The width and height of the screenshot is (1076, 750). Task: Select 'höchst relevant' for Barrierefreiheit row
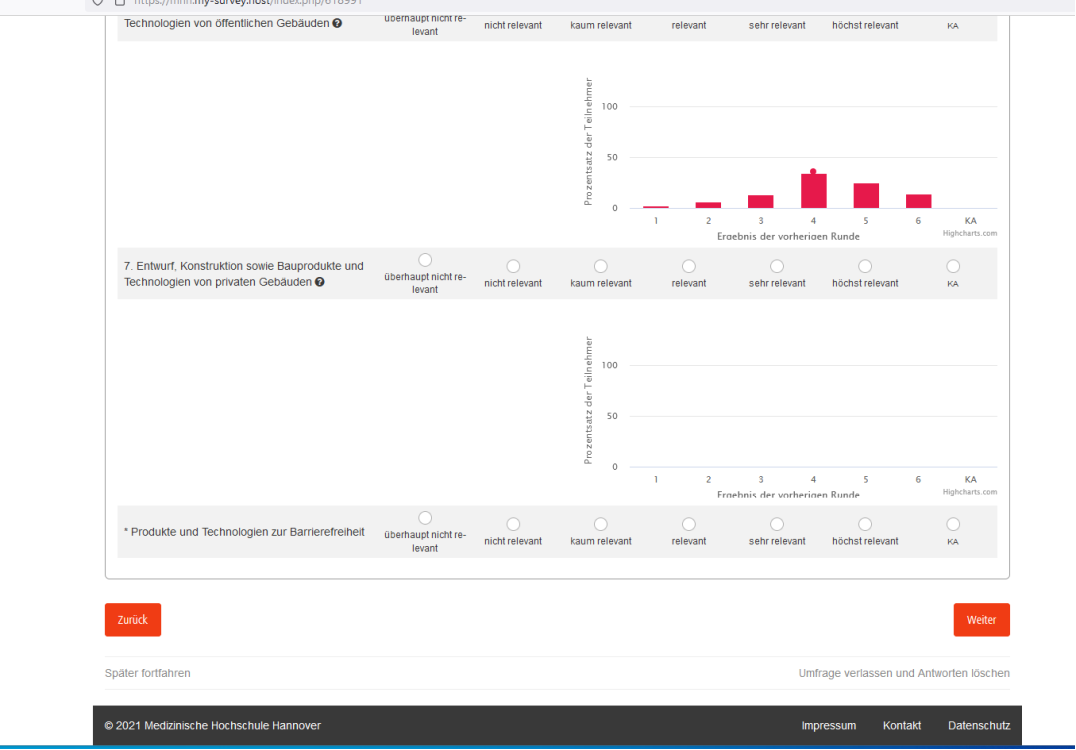pyautogui.click(x=865, y=524)
